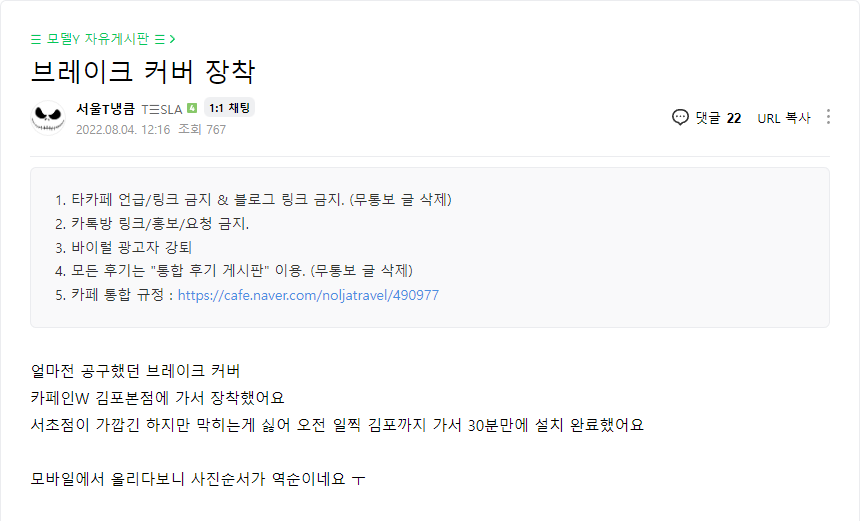860x521 pixels.
Task: Click the green member grade badge icon
Action: tap(192, 108)
